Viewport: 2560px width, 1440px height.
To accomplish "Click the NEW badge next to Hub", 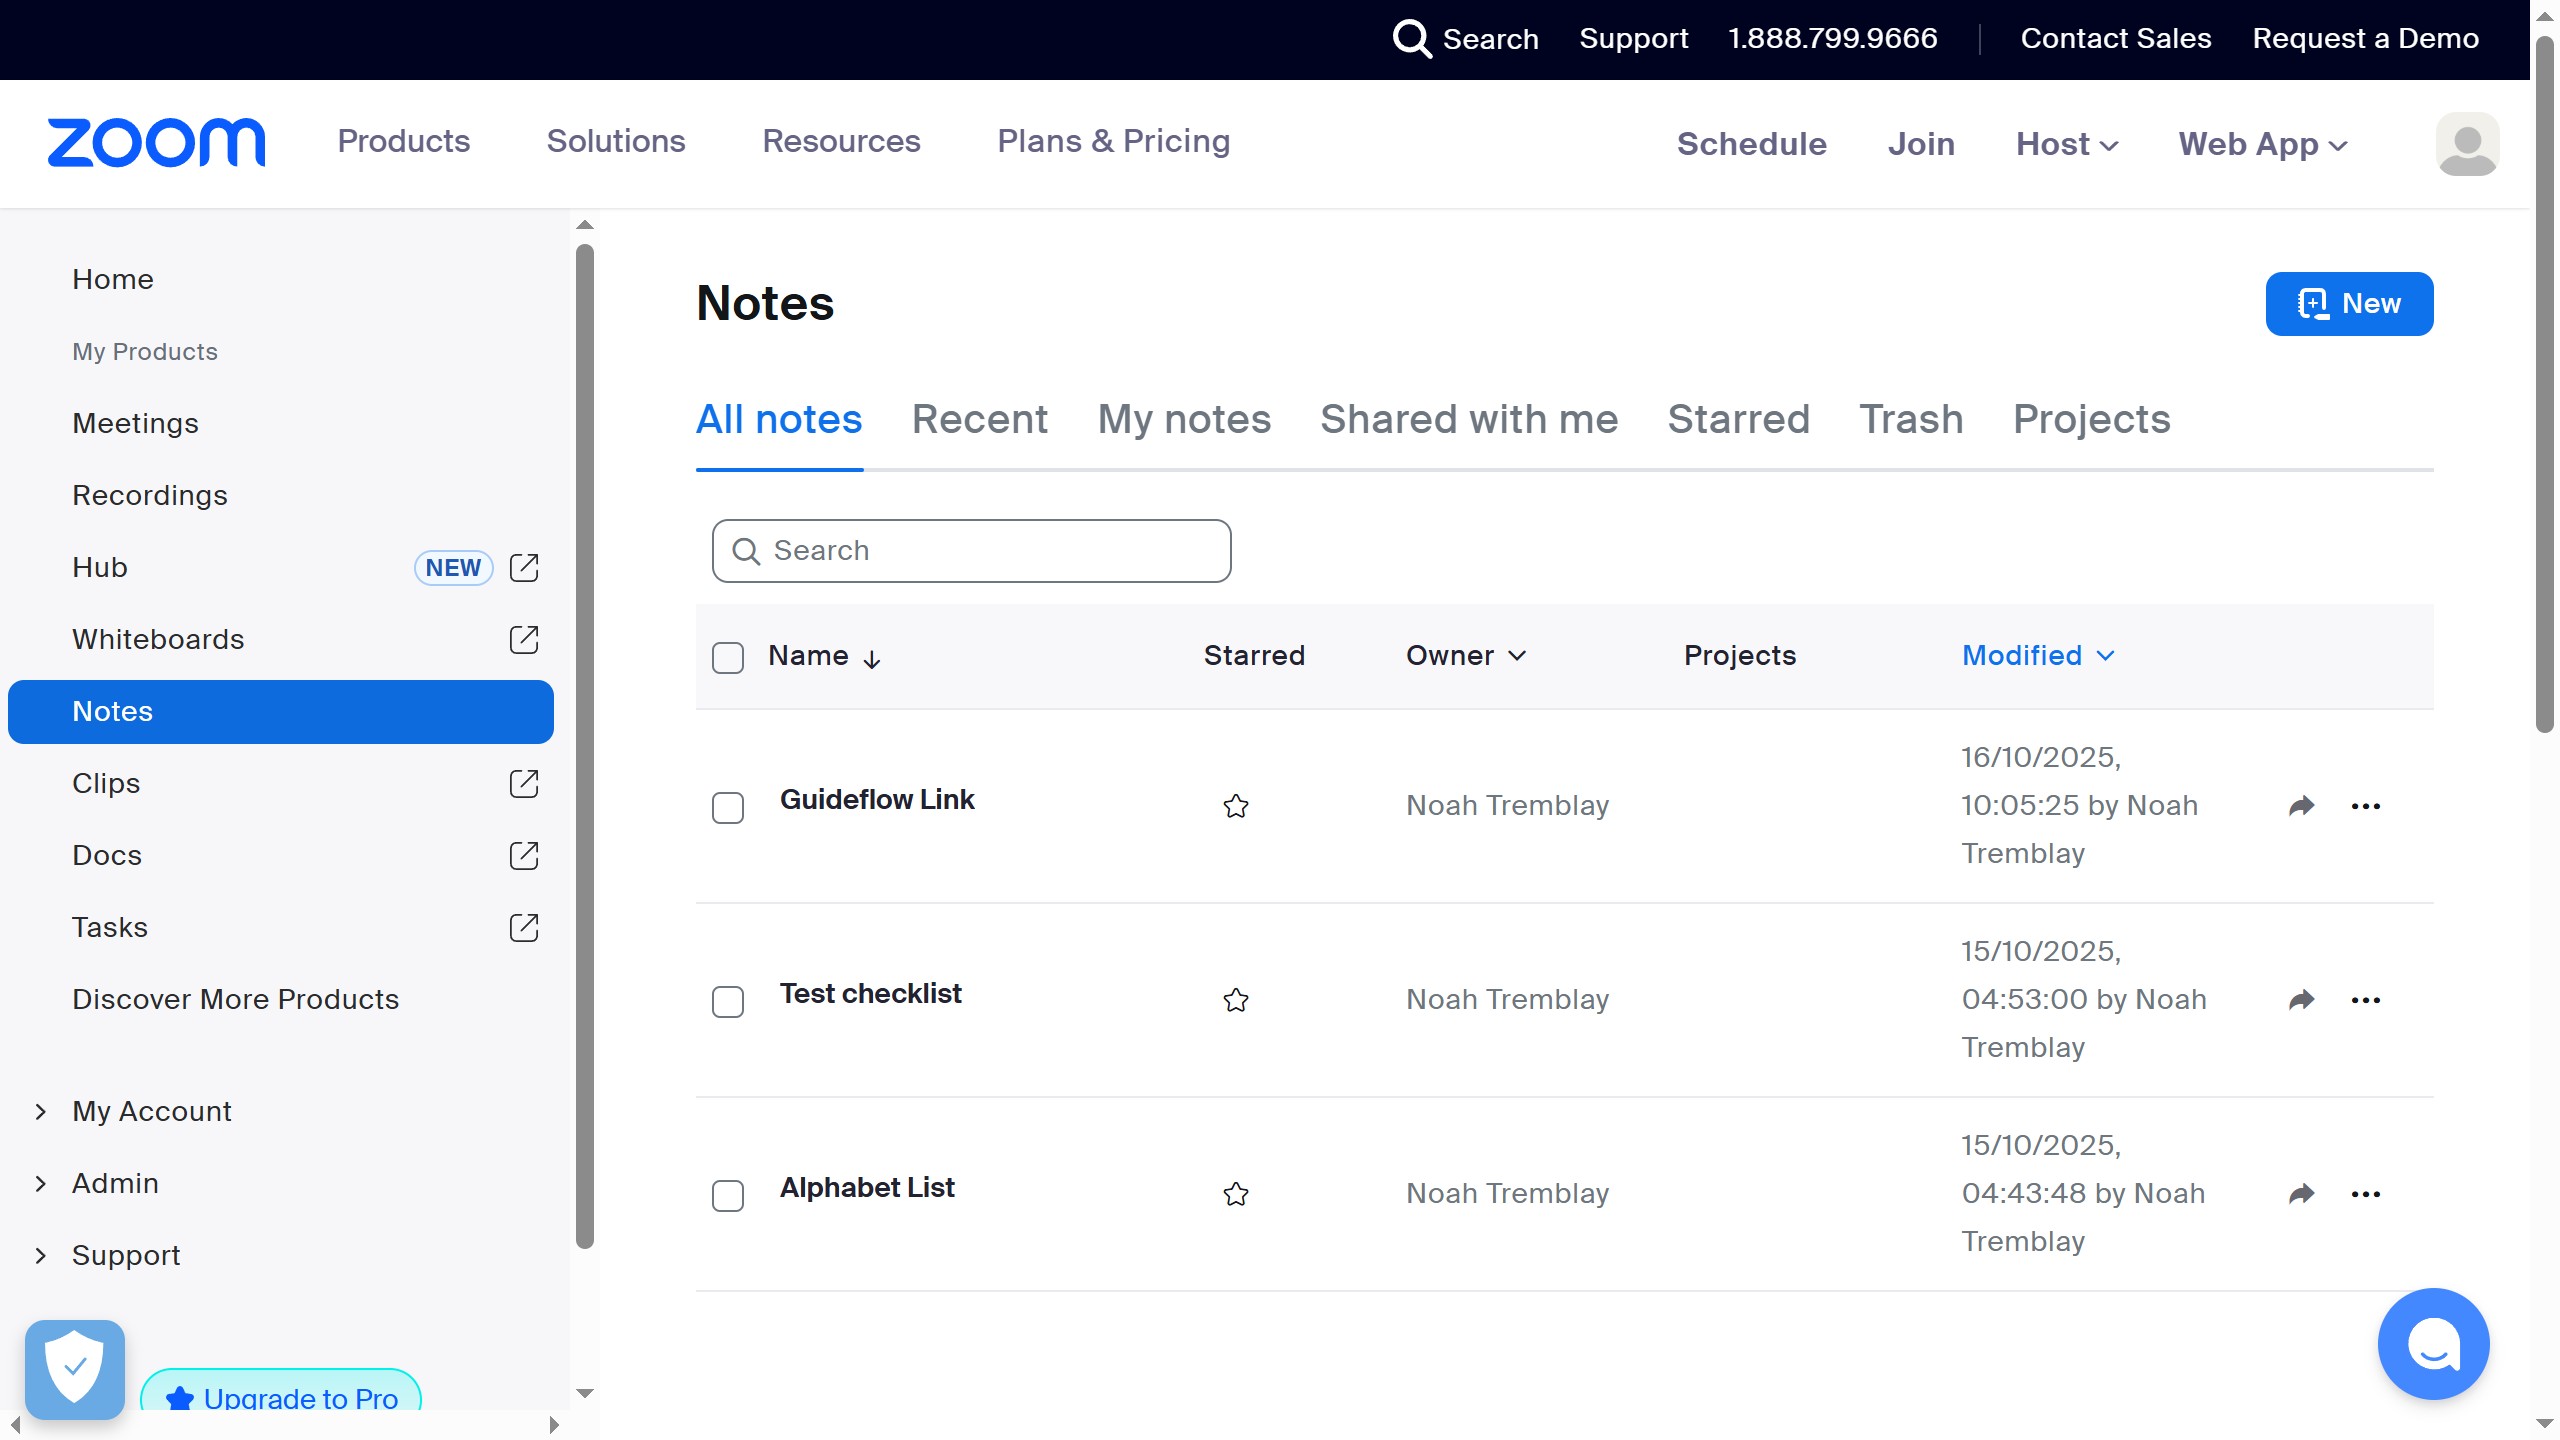I will coord(454,568).
